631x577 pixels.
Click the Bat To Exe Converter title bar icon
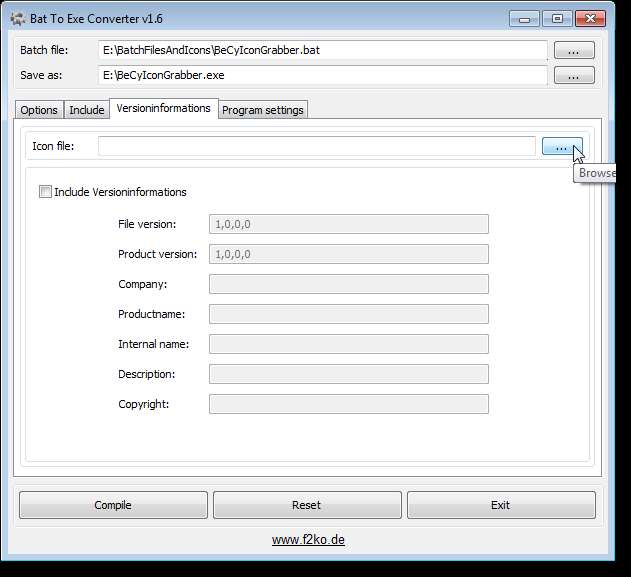[x=17, y=19]
